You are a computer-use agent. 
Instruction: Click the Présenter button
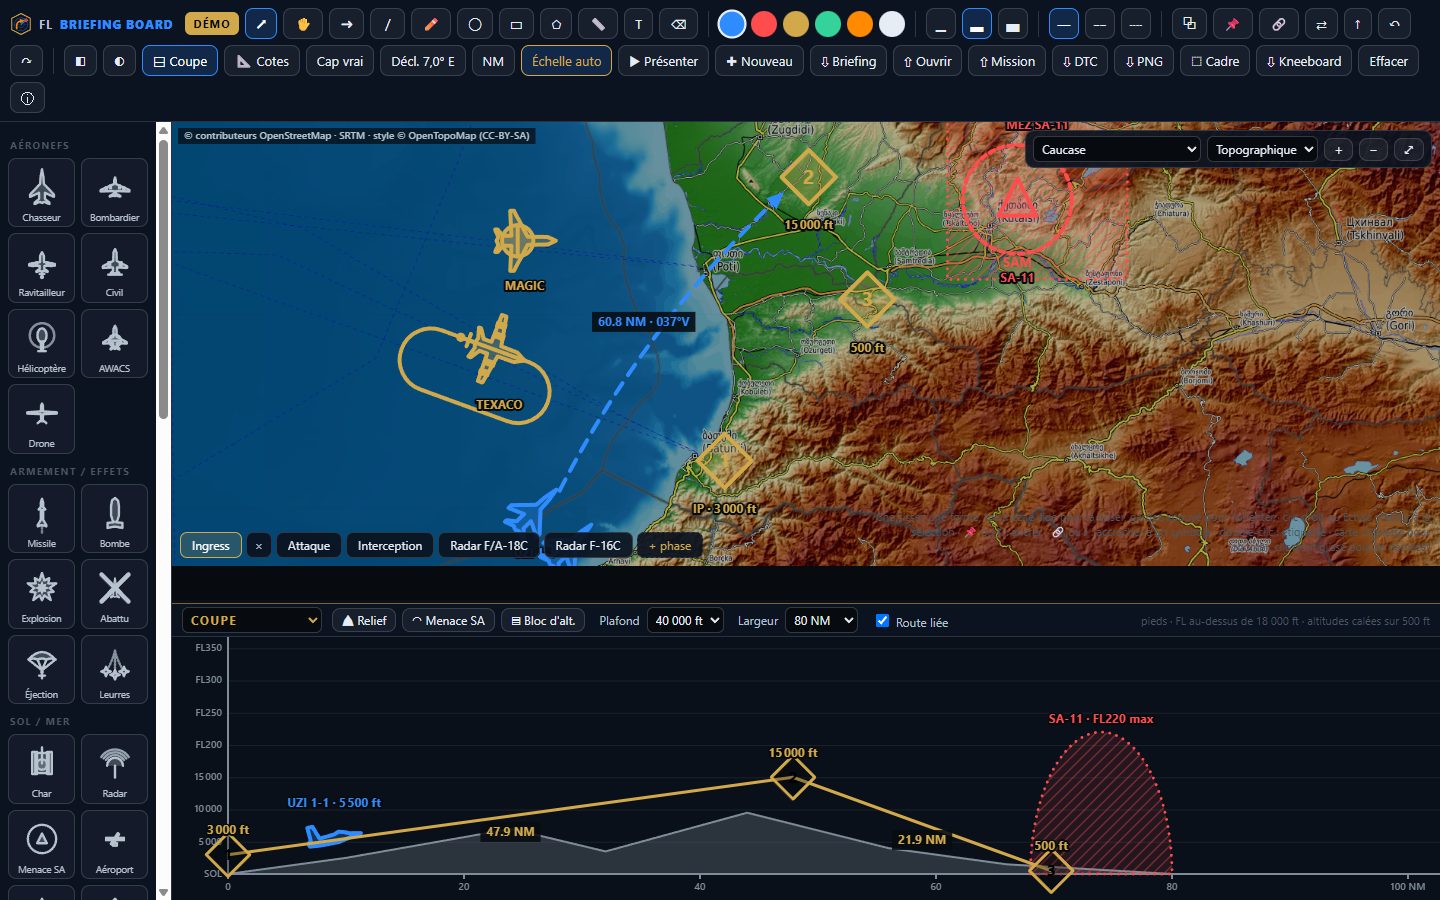point(663,61)
